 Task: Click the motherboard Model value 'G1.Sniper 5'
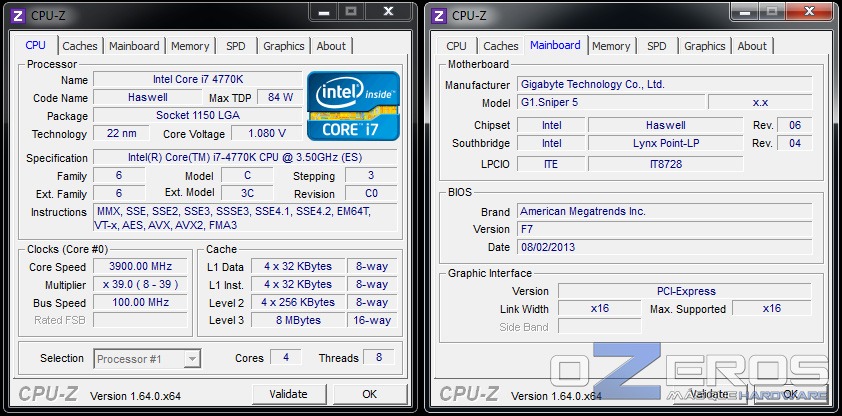pos(611,102)
